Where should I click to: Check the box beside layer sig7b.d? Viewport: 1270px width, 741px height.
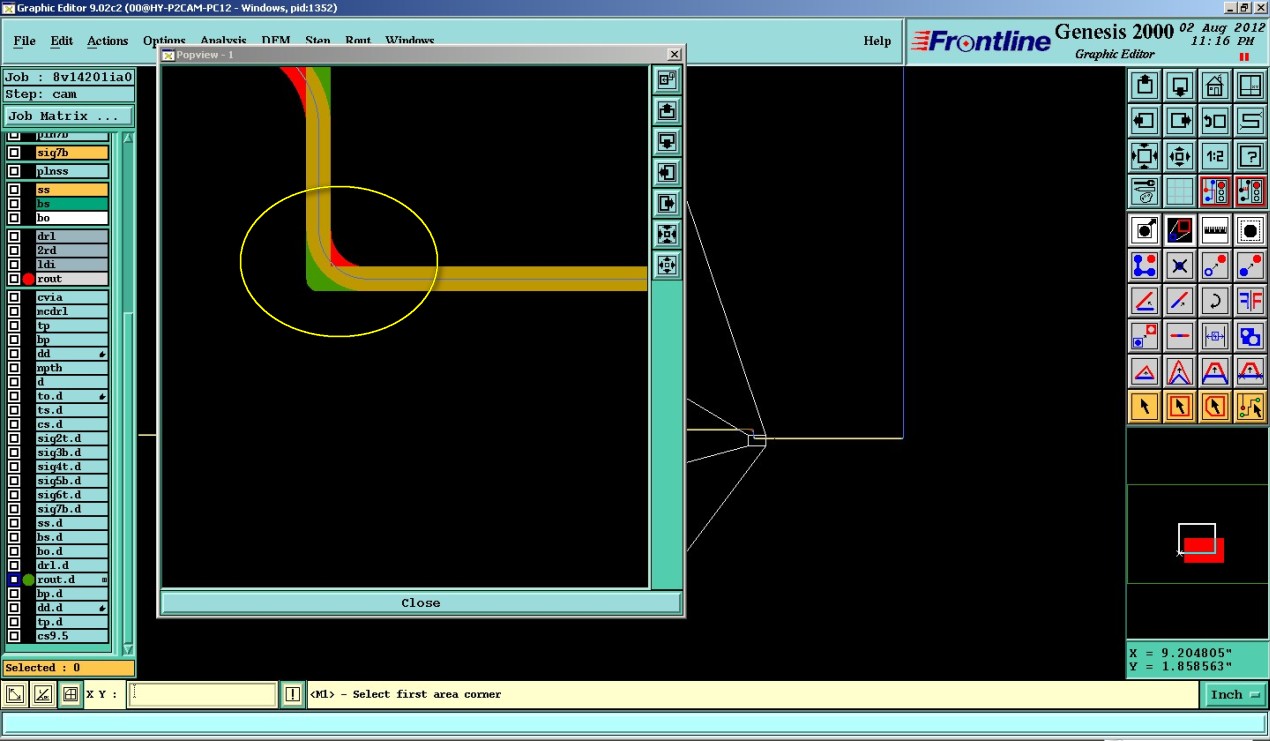coord(14,509)
